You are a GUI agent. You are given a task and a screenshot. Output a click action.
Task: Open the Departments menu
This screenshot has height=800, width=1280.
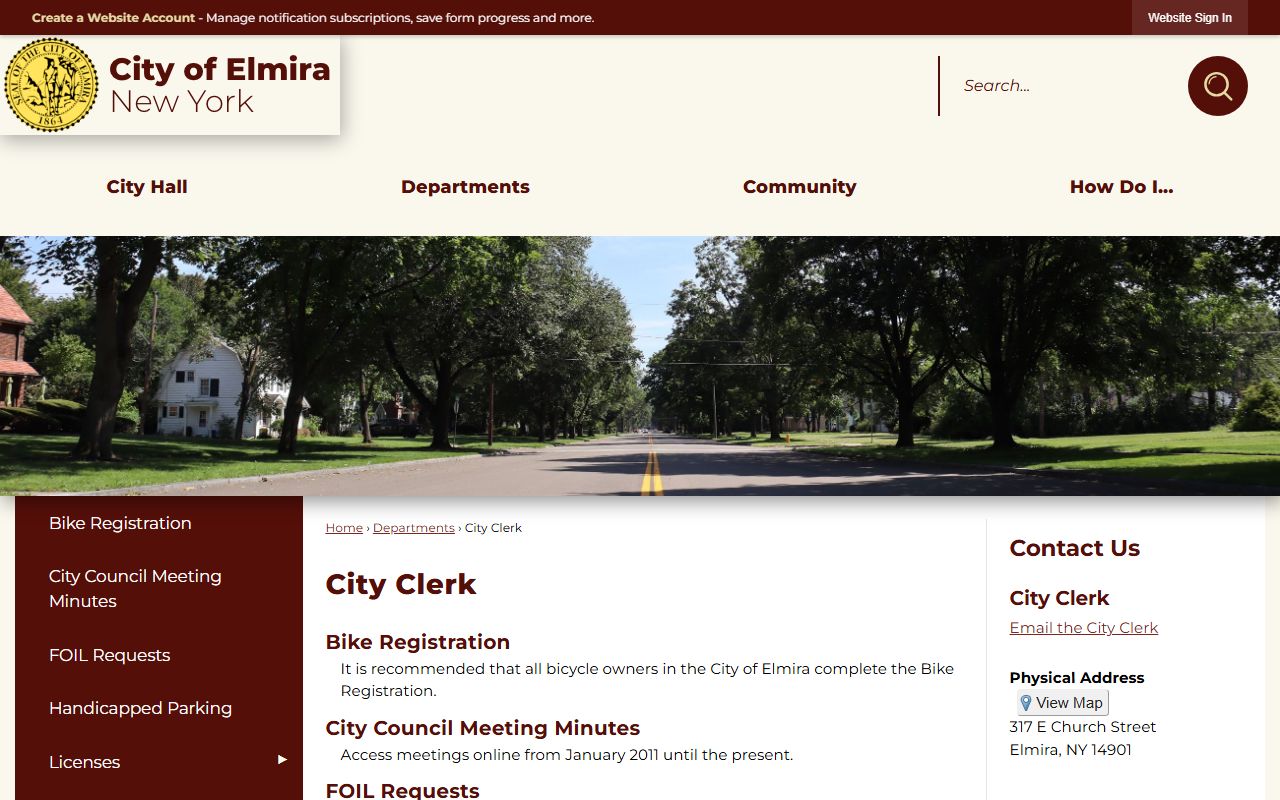pyautogui.click(x=465, y=187)
